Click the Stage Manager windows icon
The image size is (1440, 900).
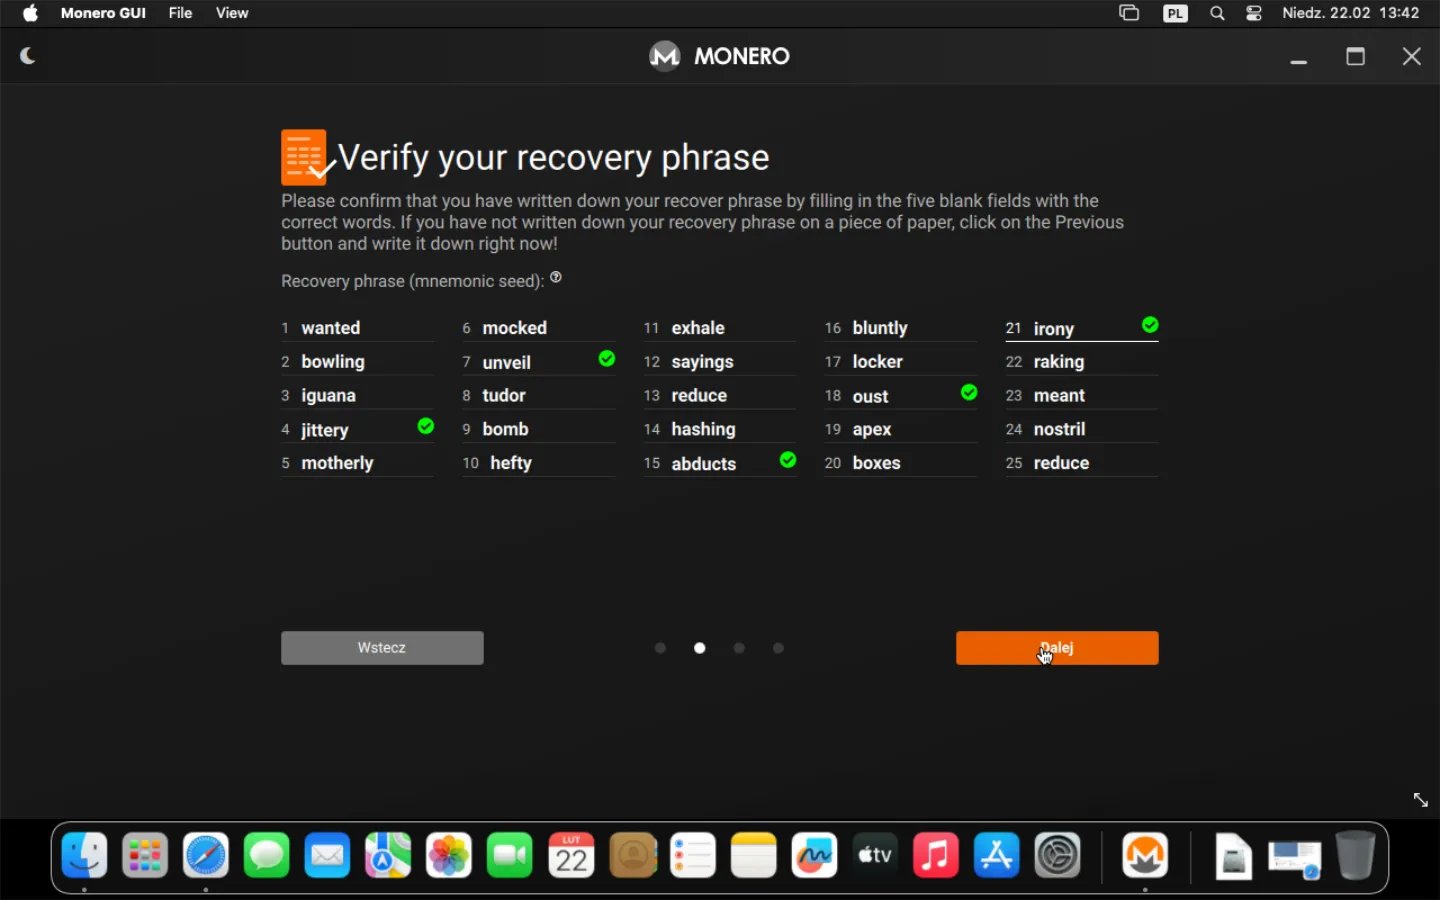[1129, 13]
